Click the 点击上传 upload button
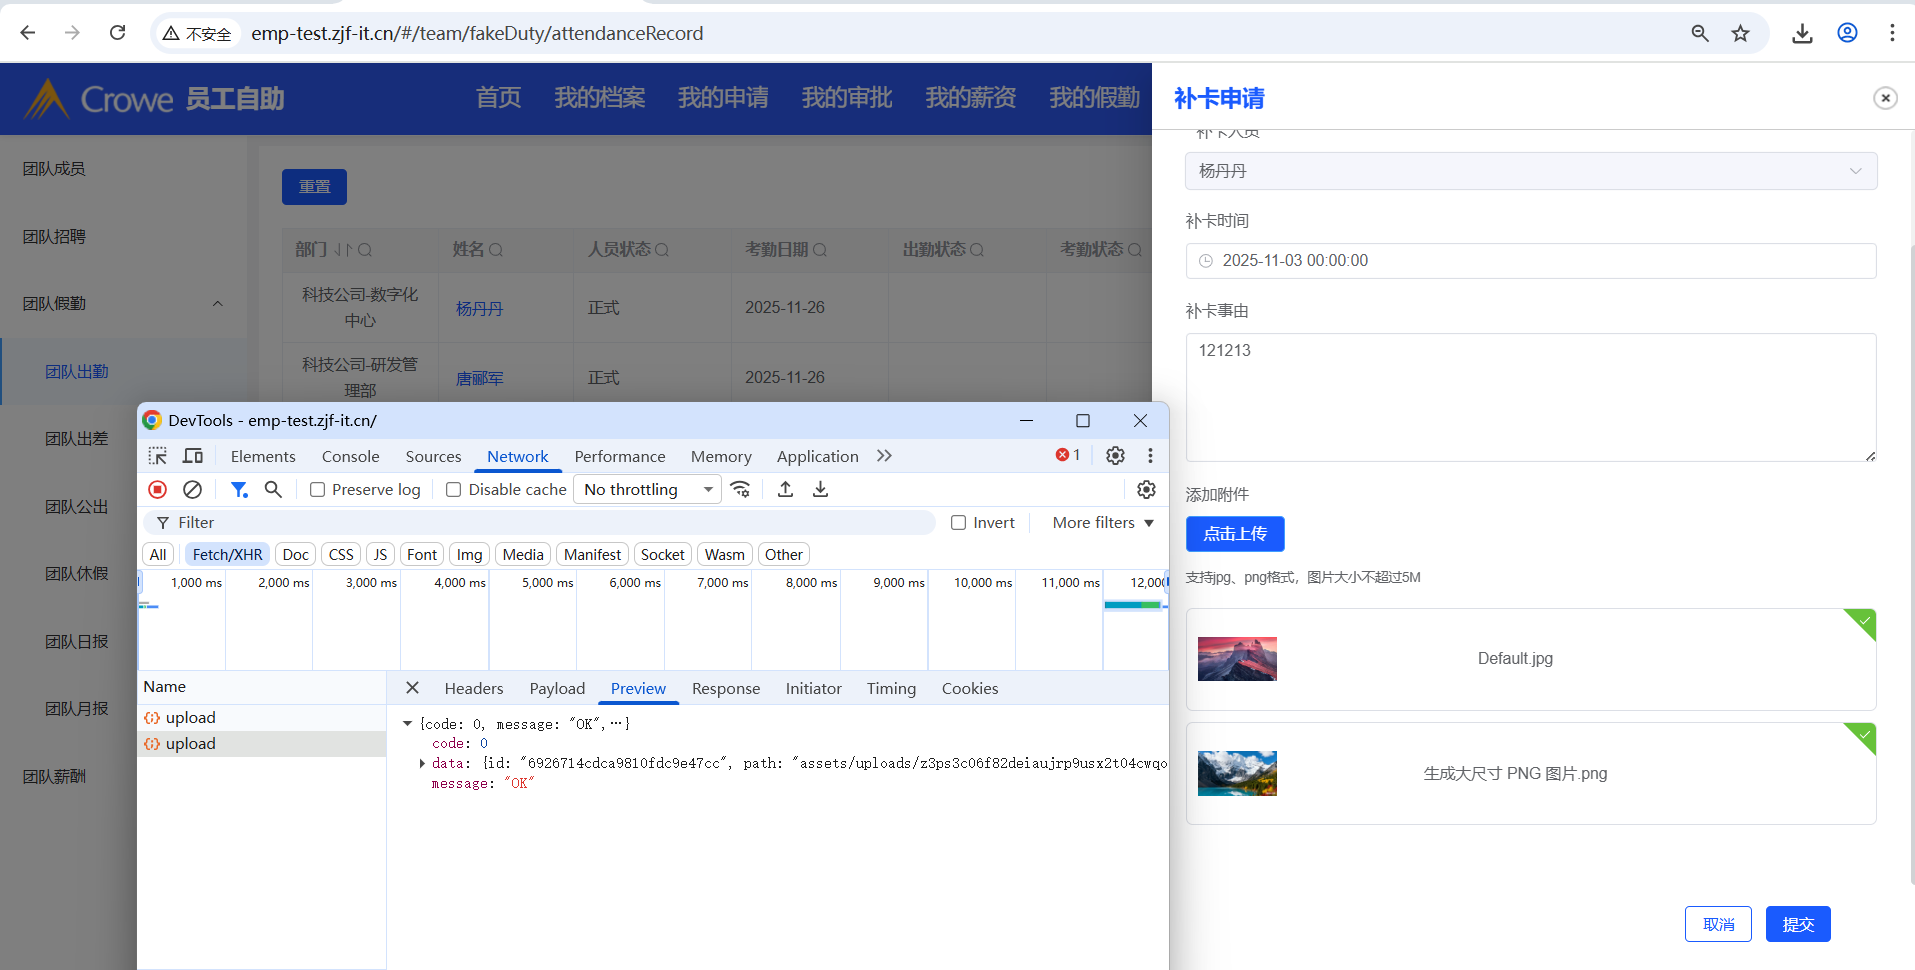Image resolution: width=1915 pixels, height=970 pixels. [1234, 534]
